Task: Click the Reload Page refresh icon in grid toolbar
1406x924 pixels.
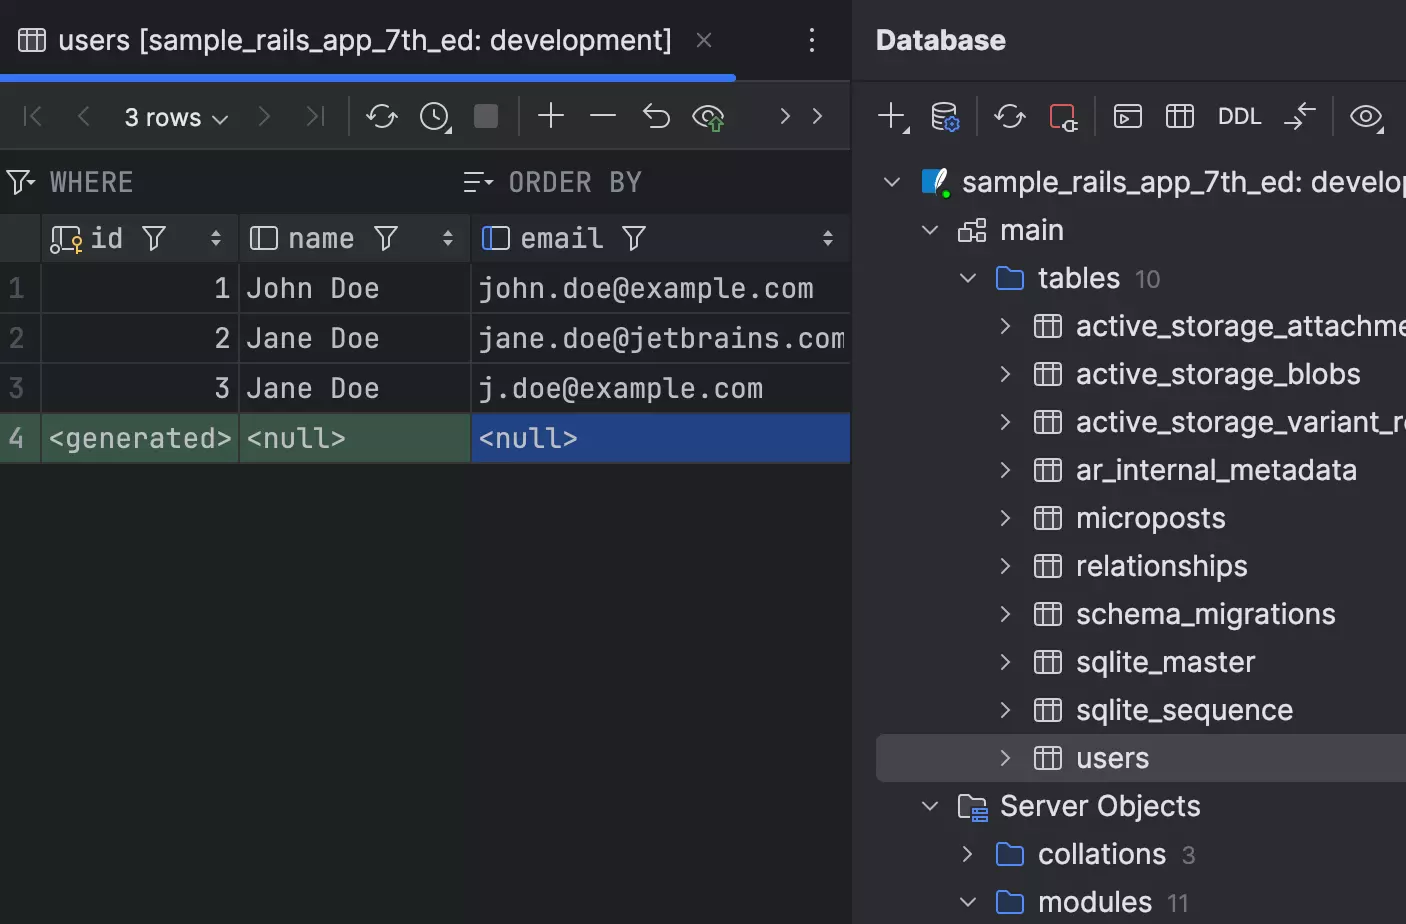Action: pos(381,116)
